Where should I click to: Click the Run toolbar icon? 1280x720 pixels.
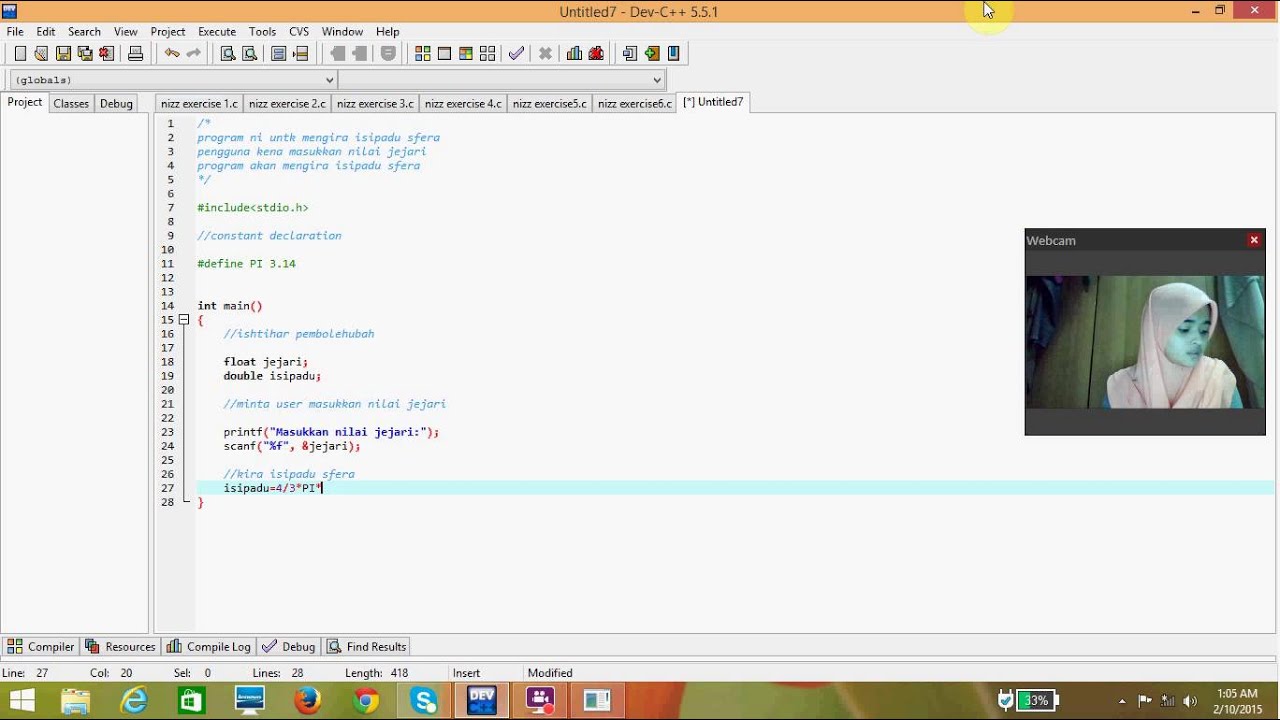[x=444, y=54]
